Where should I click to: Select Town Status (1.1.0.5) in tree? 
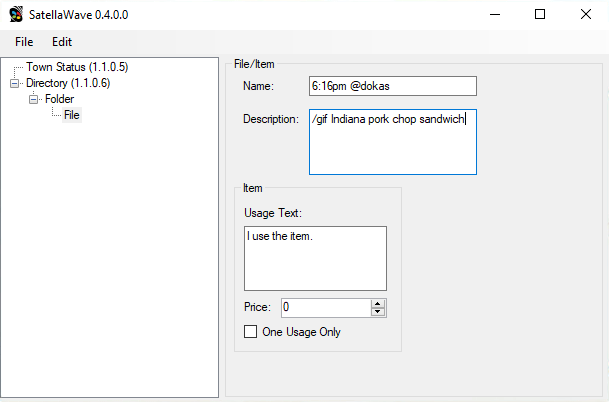pos(77,67)
